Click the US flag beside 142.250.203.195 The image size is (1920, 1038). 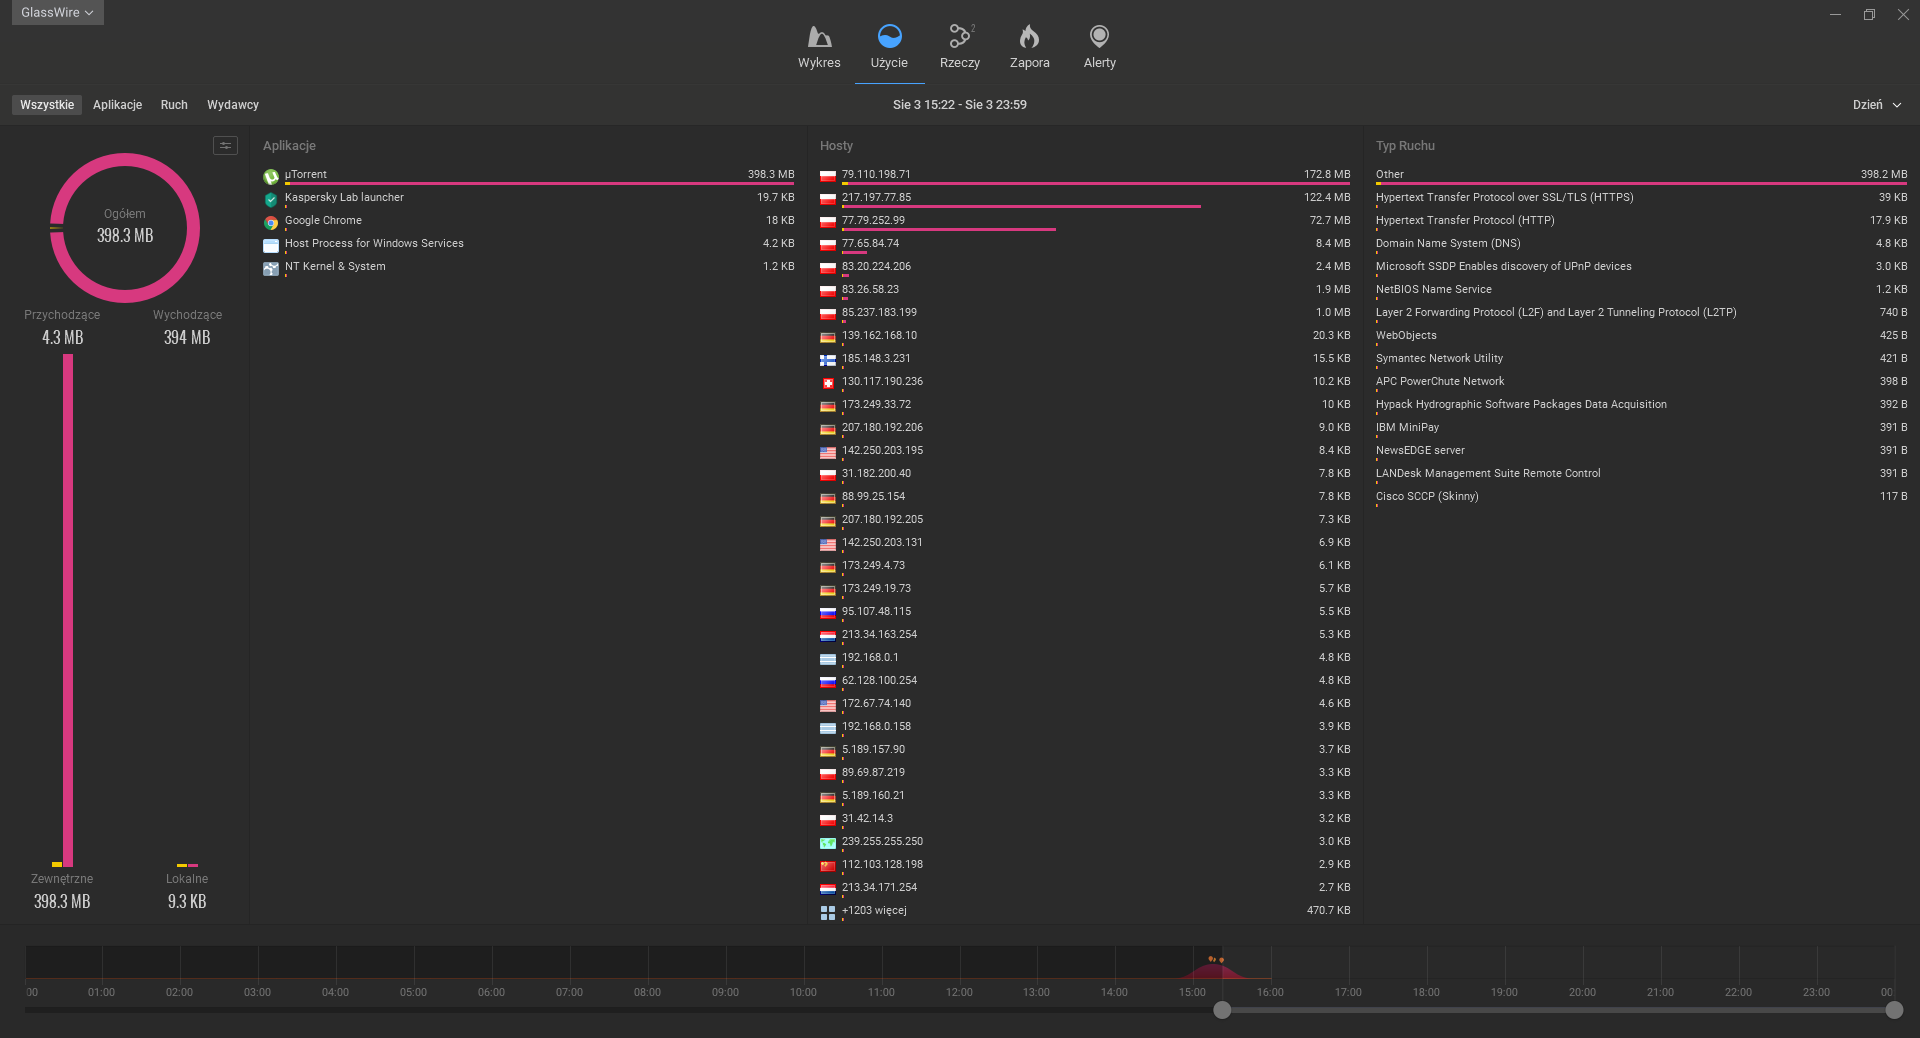(x=828, y=452)
